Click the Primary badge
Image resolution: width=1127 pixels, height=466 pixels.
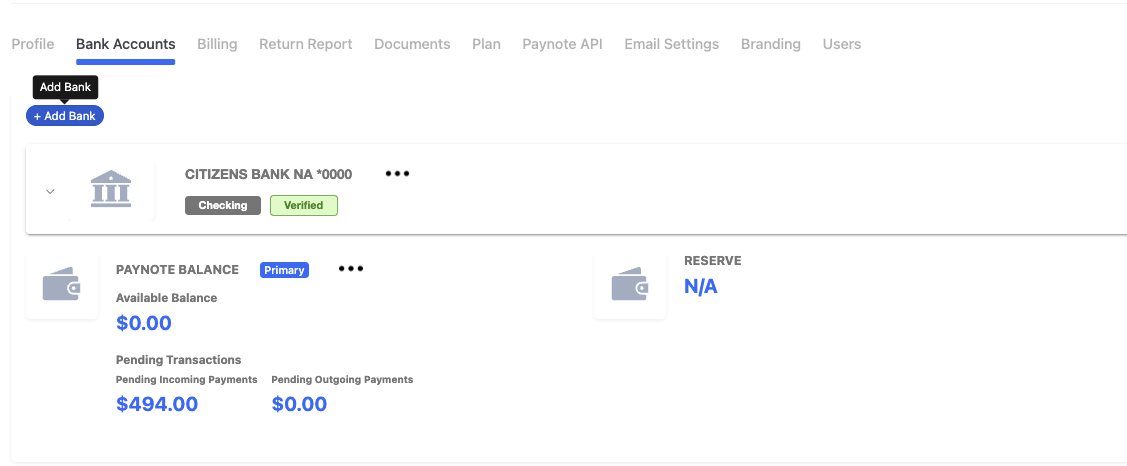[x=285, y=270]
